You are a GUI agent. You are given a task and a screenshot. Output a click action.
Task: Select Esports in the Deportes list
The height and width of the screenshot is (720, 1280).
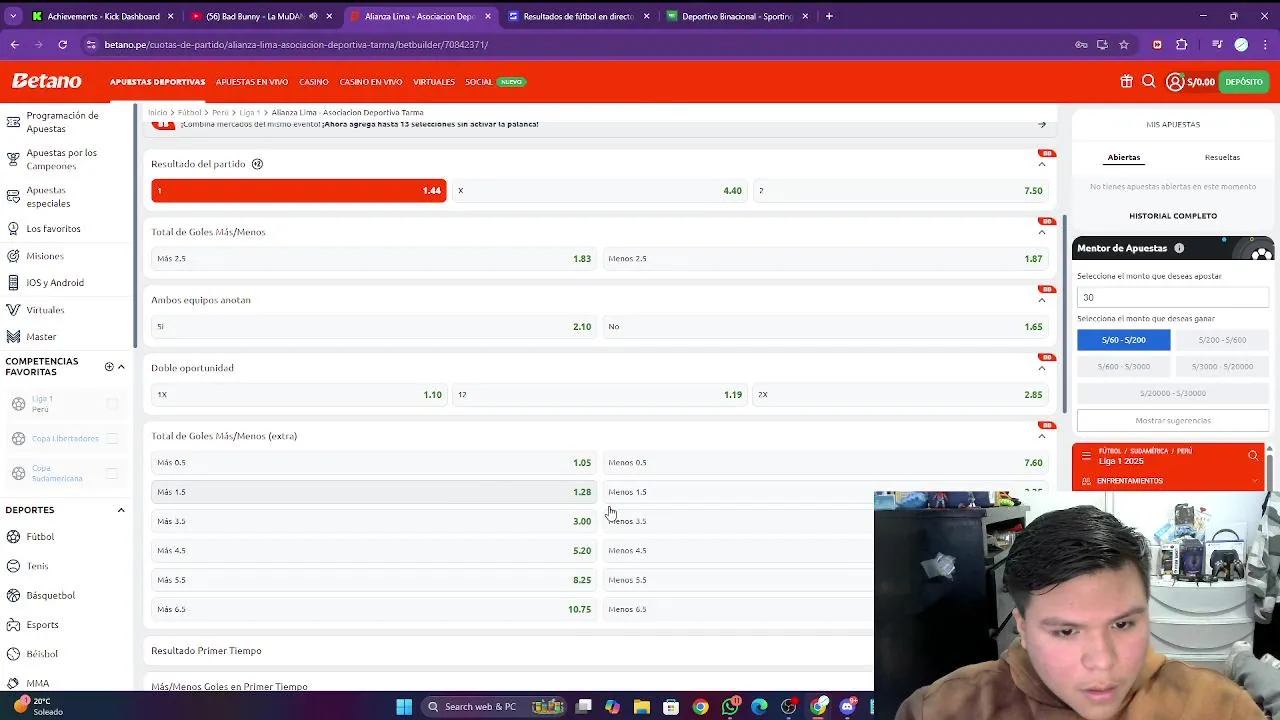pos(42,625)
